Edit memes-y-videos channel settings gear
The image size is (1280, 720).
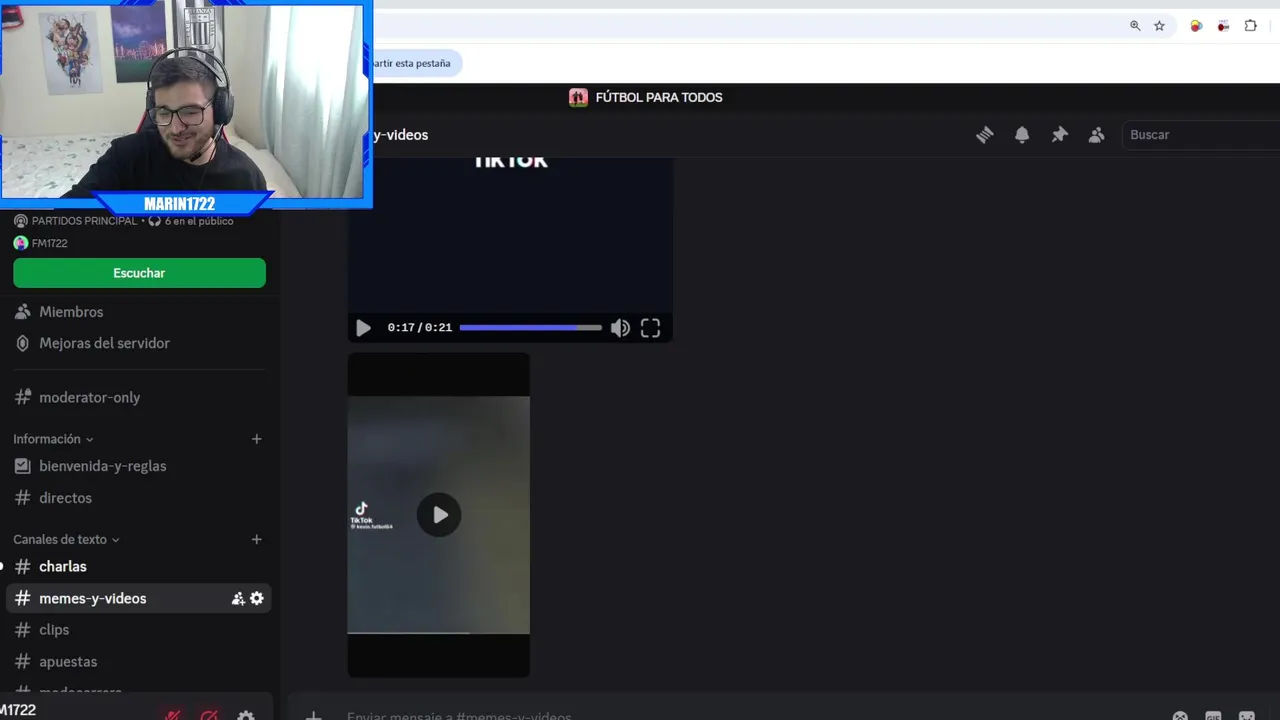pyautogui.click(x=257, y=598)
